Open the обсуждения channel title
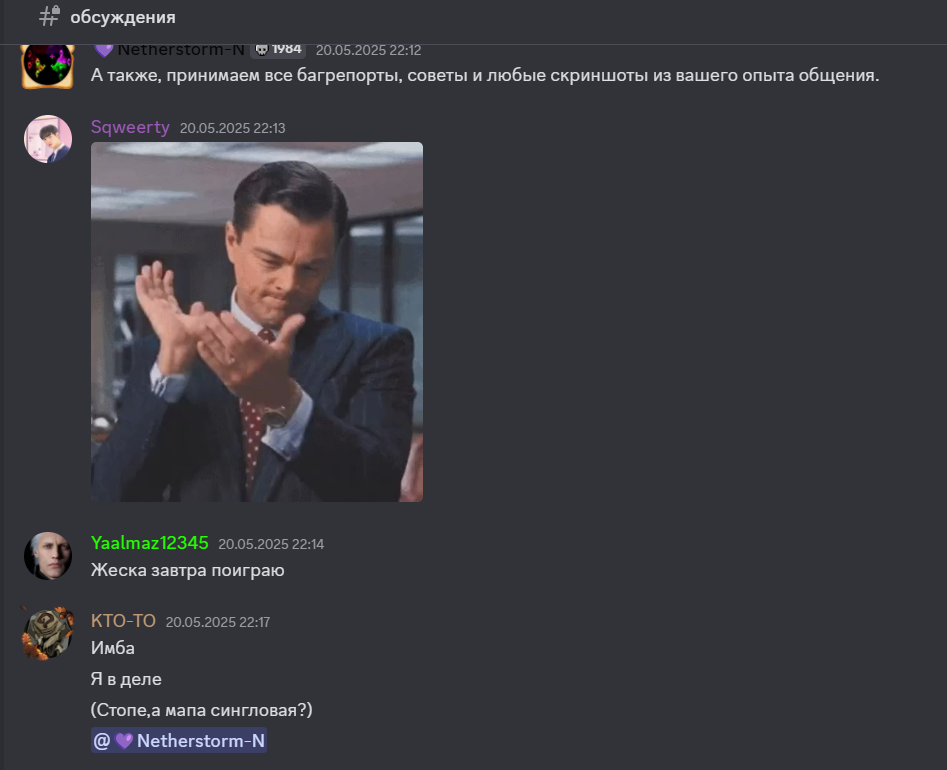This screenshot has height=770, width=947. 123,17
